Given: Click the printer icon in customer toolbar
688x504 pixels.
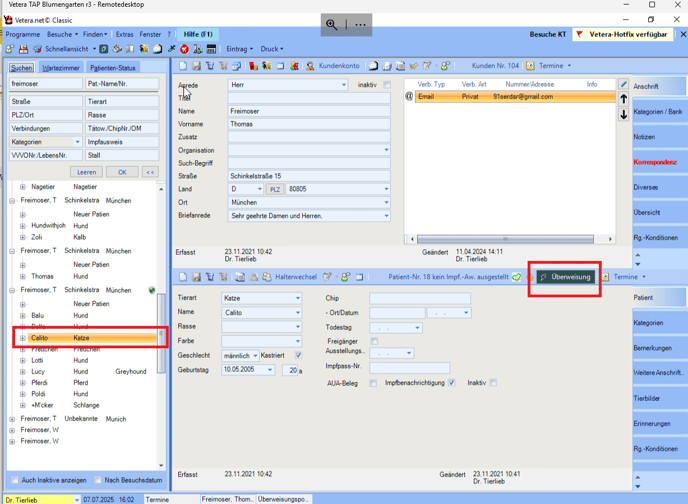Looking at the screenshot, I should point(387,66).
